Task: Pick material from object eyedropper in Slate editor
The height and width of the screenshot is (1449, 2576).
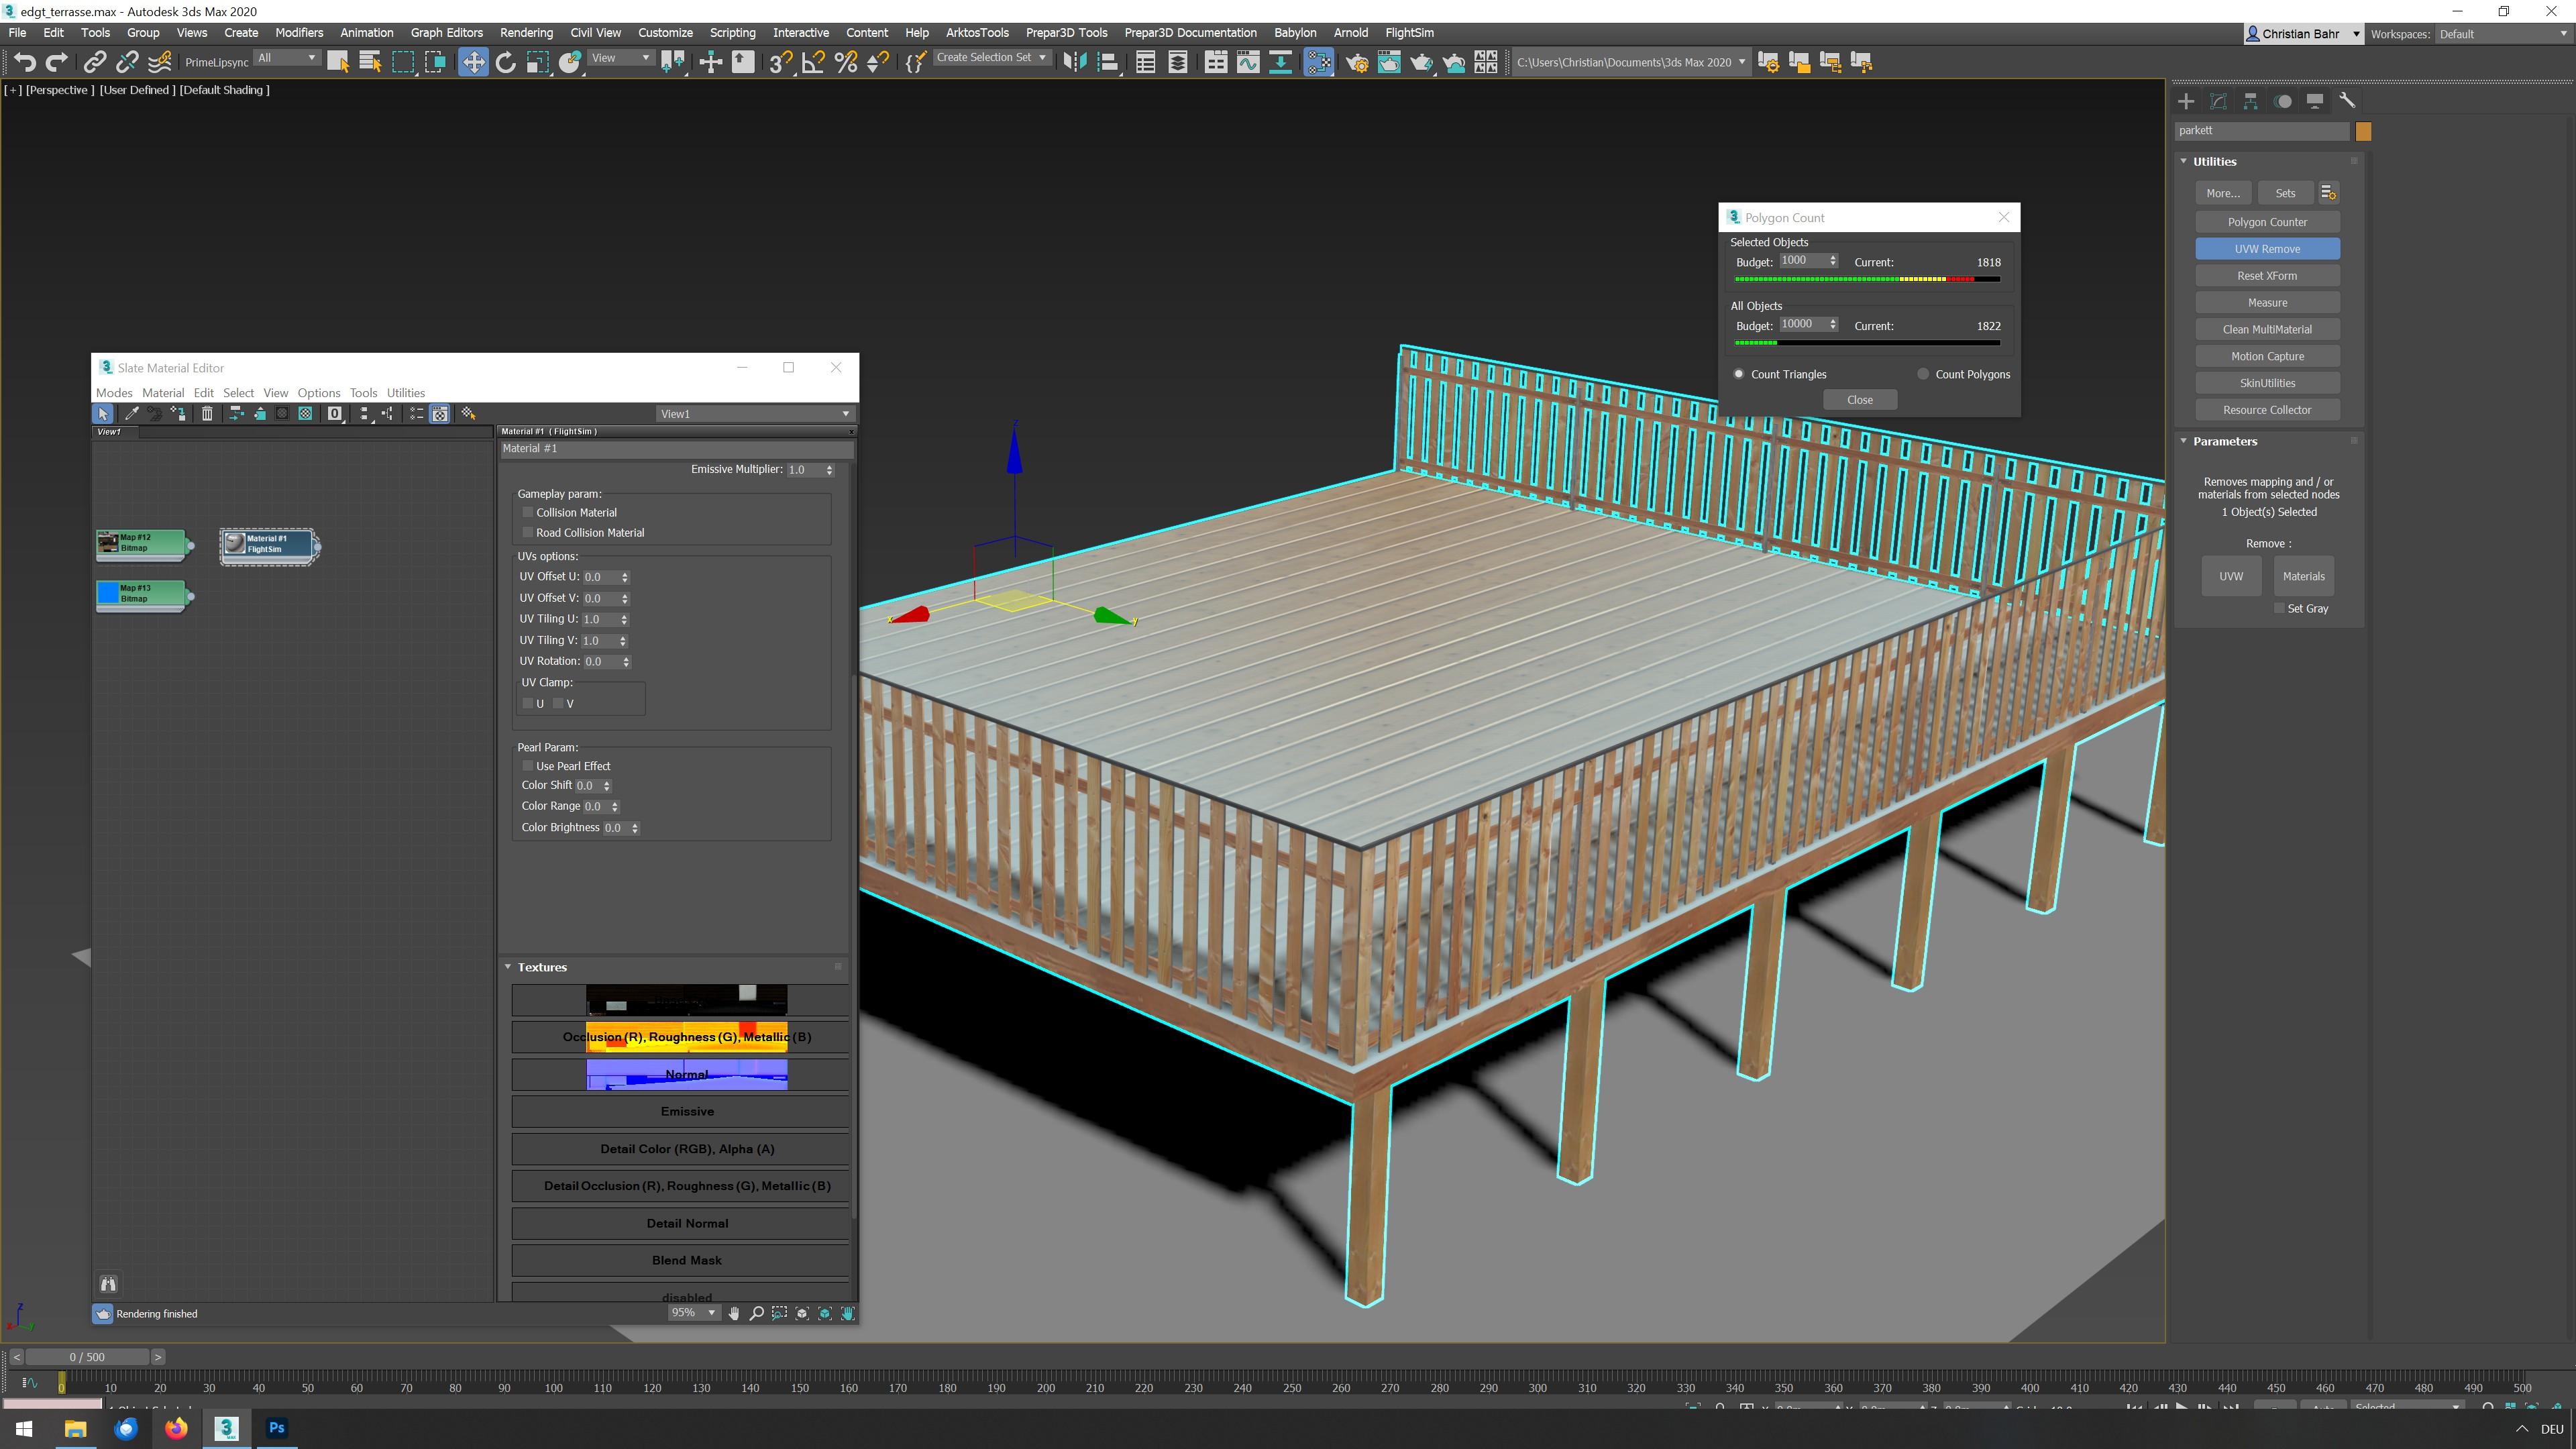Action: pos(131,413)
